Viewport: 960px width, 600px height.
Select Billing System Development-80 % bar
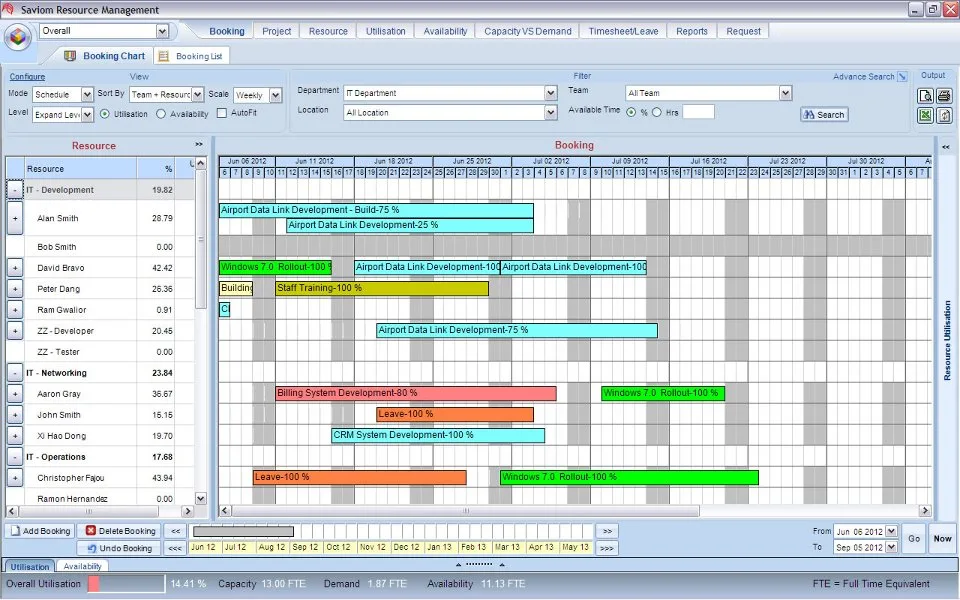pyautogui.click(x=416, y=393)
